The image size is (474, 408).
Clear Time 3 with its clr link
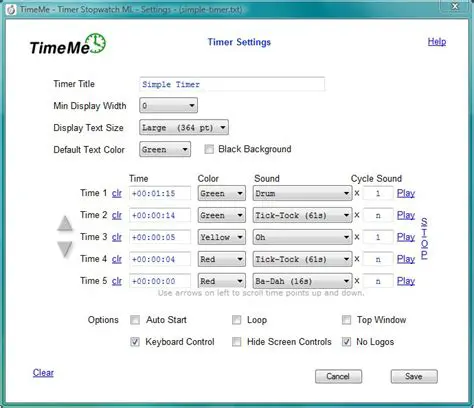point(117,237)
